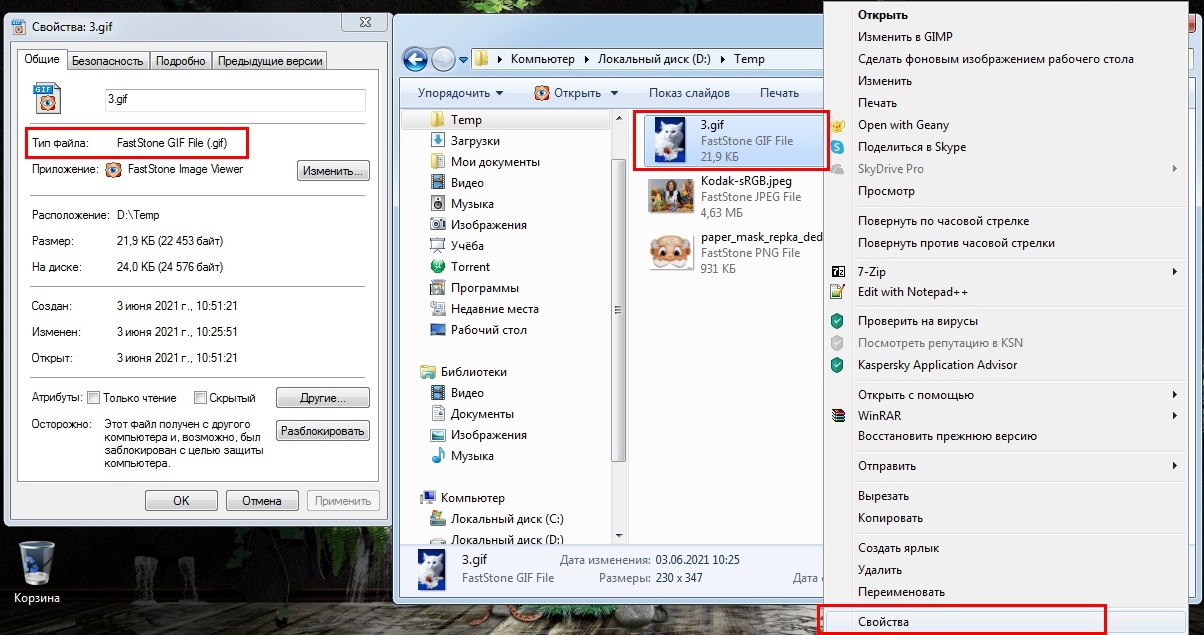1204x635 pixels.
Task: Enable the "Только чтение" checkbox
Action: pos(94,398)
